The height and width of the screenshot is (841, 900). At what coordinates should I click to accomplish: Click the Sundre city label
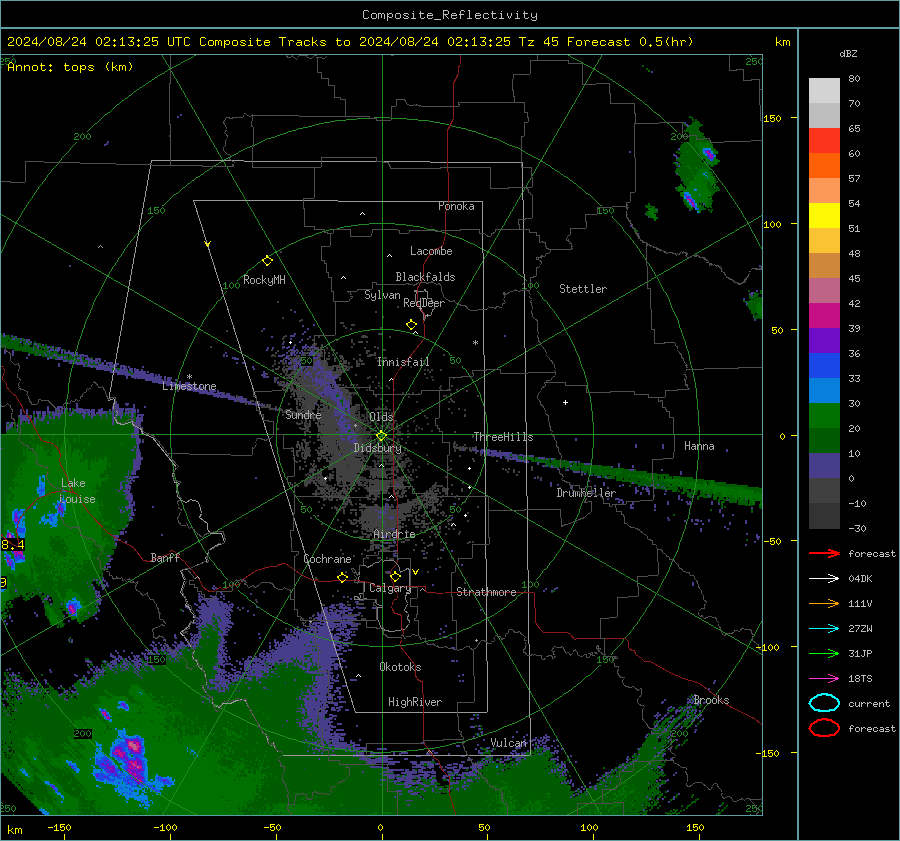[x=303, y=414]
